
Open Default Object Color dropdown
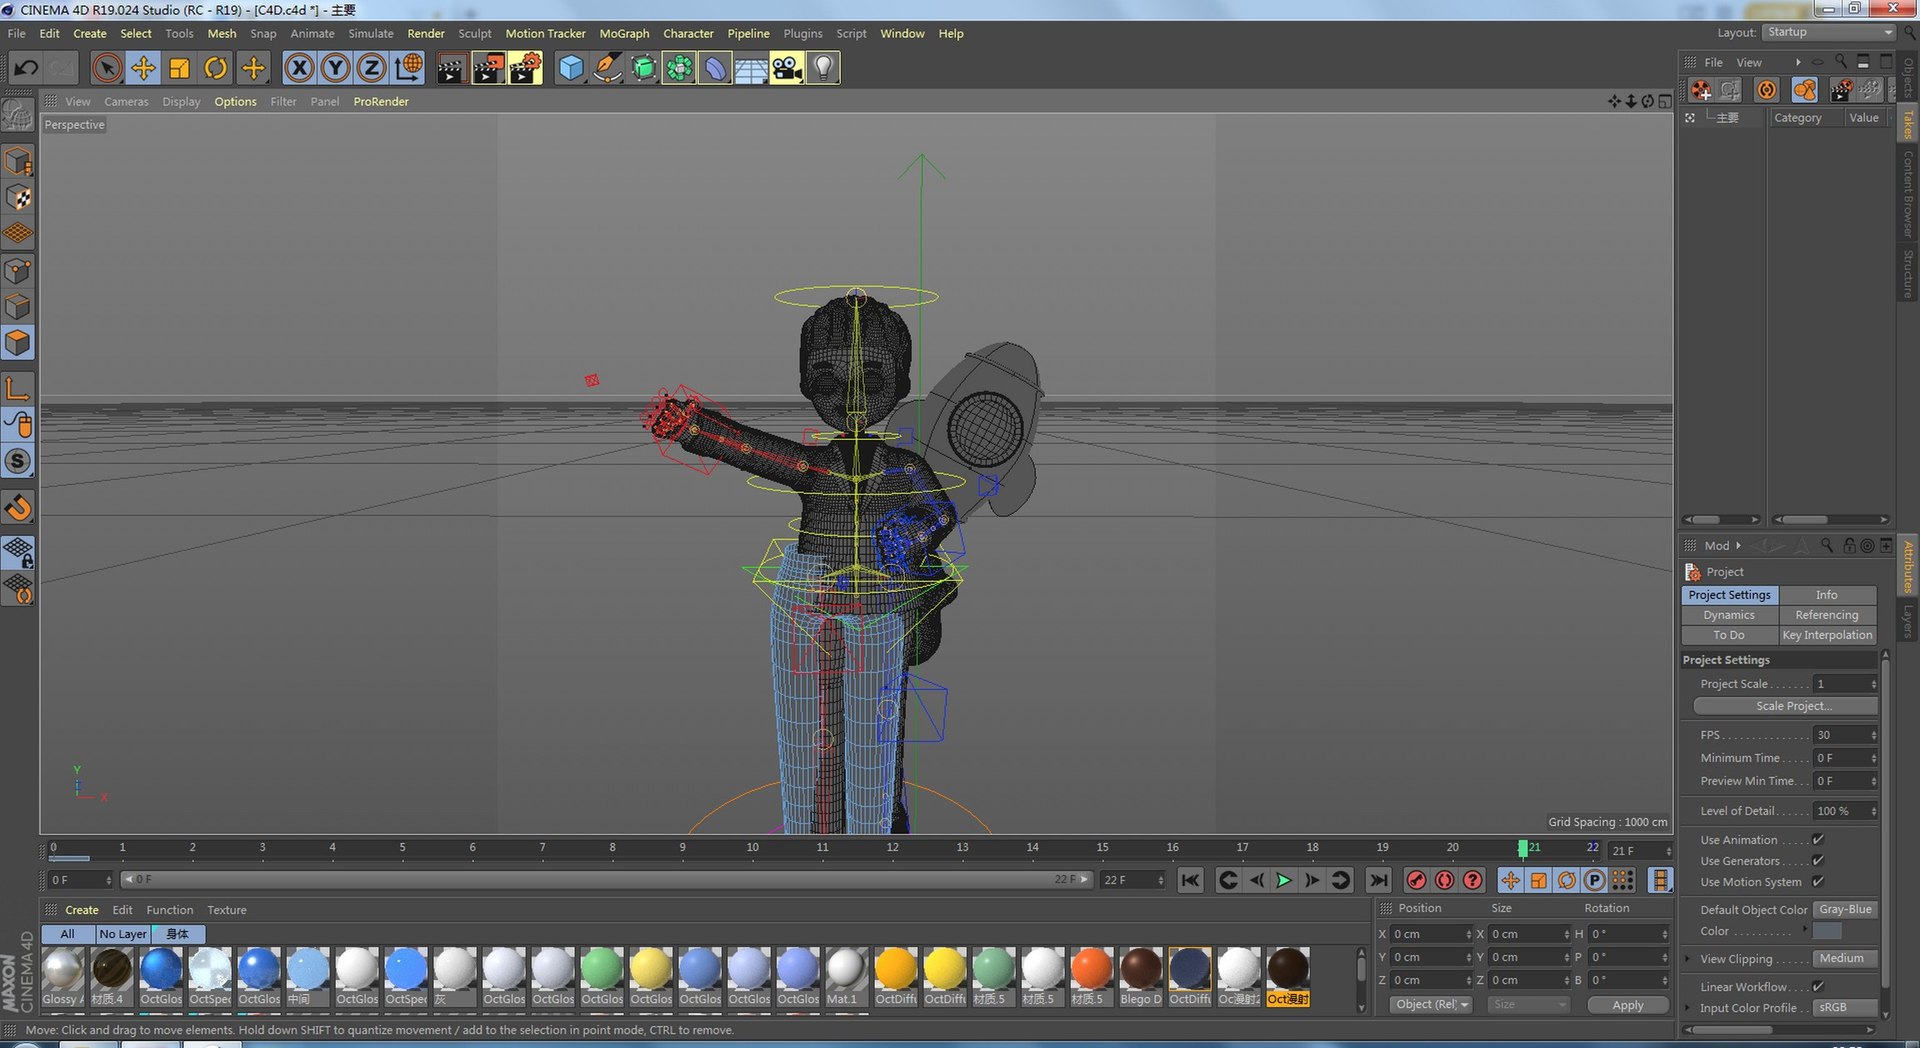point(1845,910)
